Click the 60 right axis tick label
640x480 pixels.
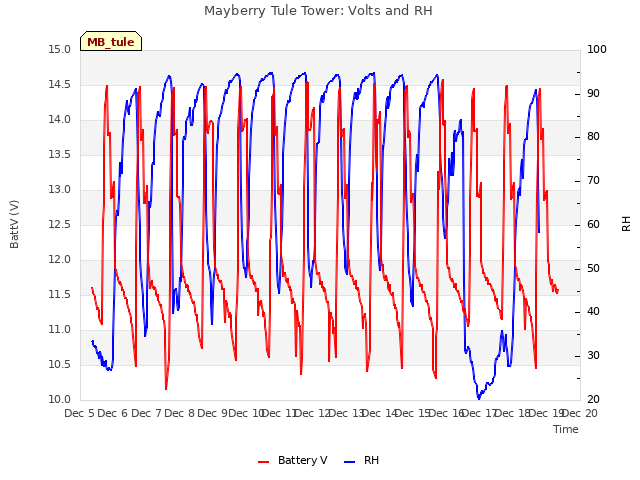click(x=593, y=225)
